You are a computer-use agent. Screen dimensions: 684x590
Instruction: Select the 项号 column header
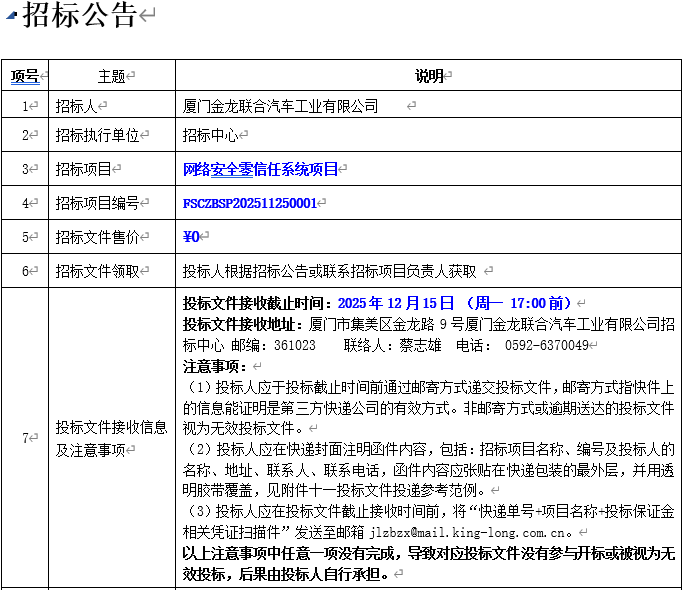tap(24, 76)
